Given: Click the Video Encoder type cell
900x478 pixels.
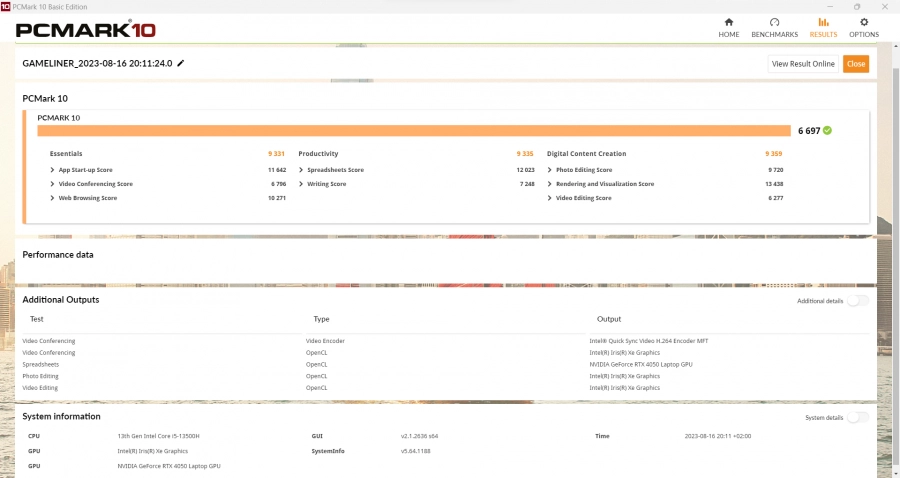Looking at the screenshot, I should pyautogui.click(x=325, y=341).
